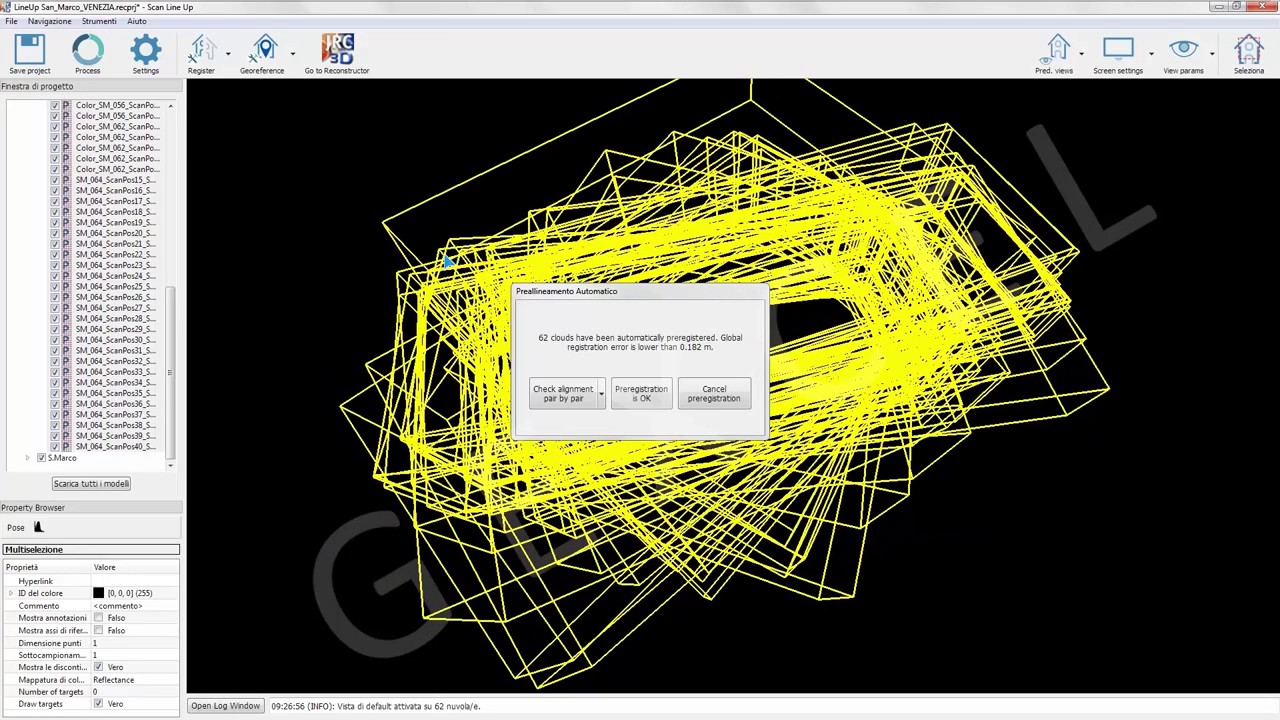1280x720 pixels.
Task: Disable Mostra le discontinuità checkbox
Action: [x=98, y=667]
